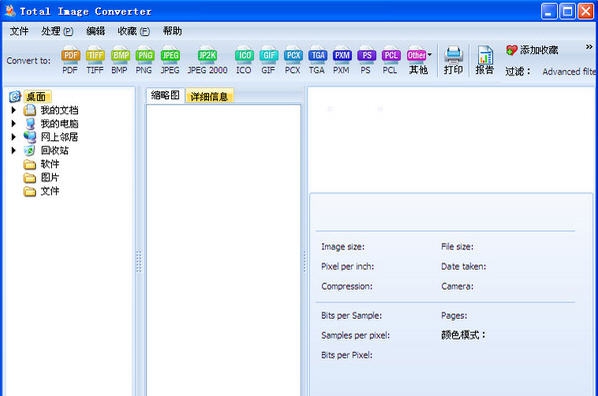
Task: Select the PCL format icon
Action: point(391,60)
